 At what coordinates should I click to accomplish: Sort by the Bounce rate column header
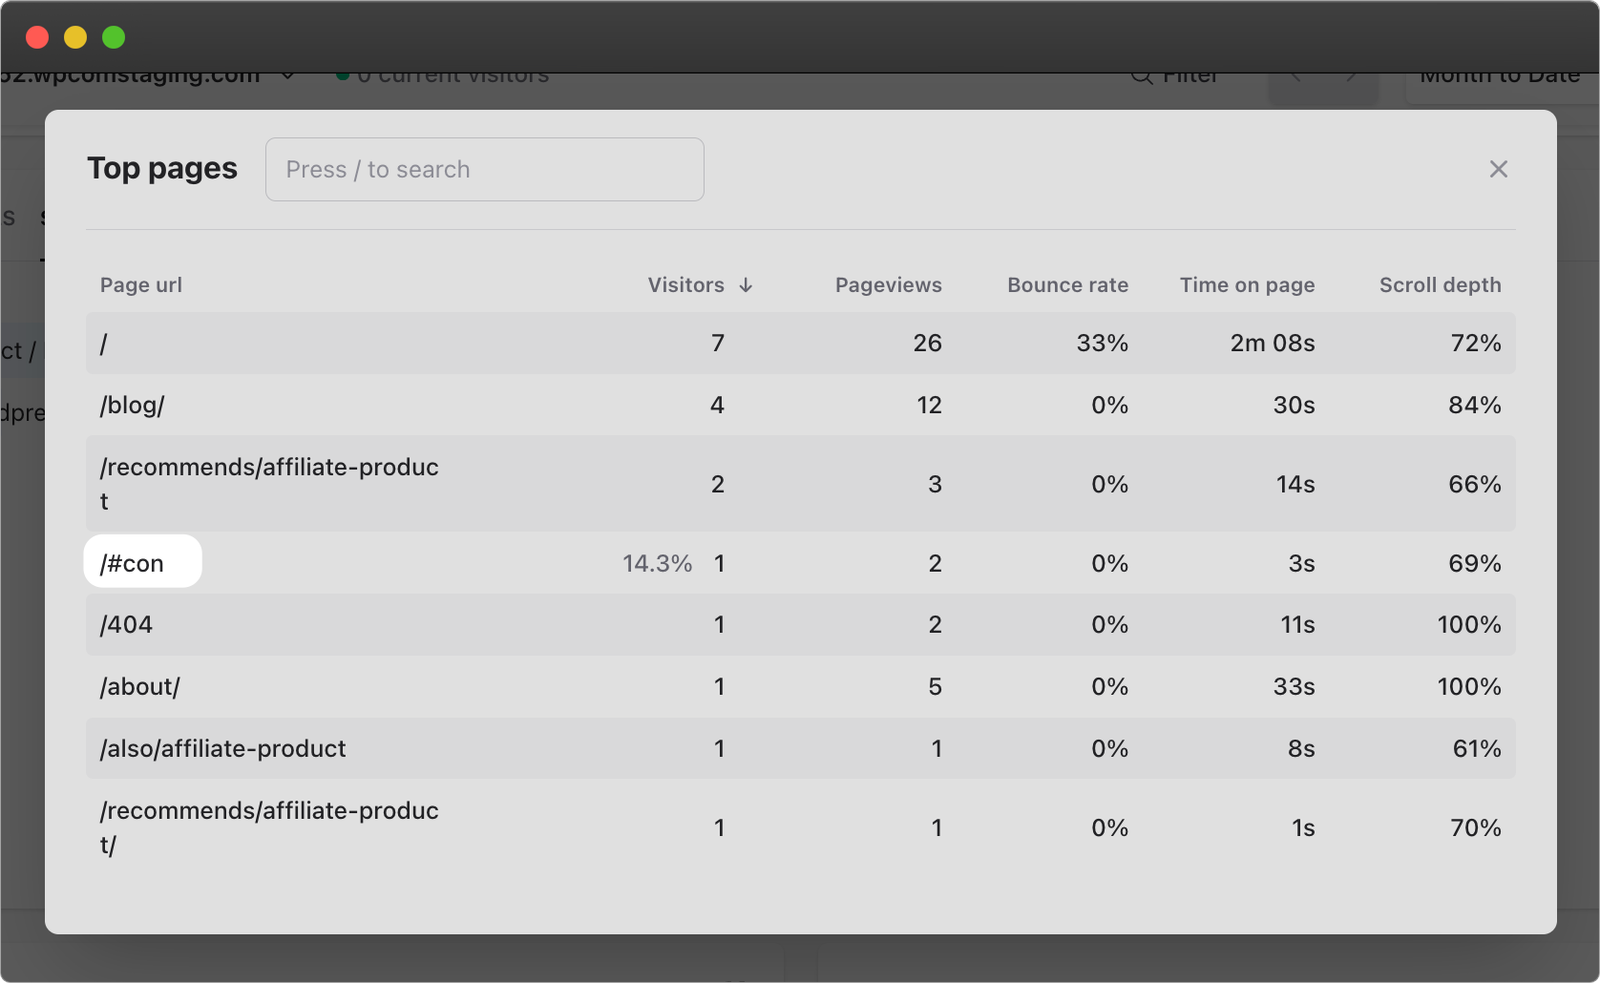[x=1067, y=285]
